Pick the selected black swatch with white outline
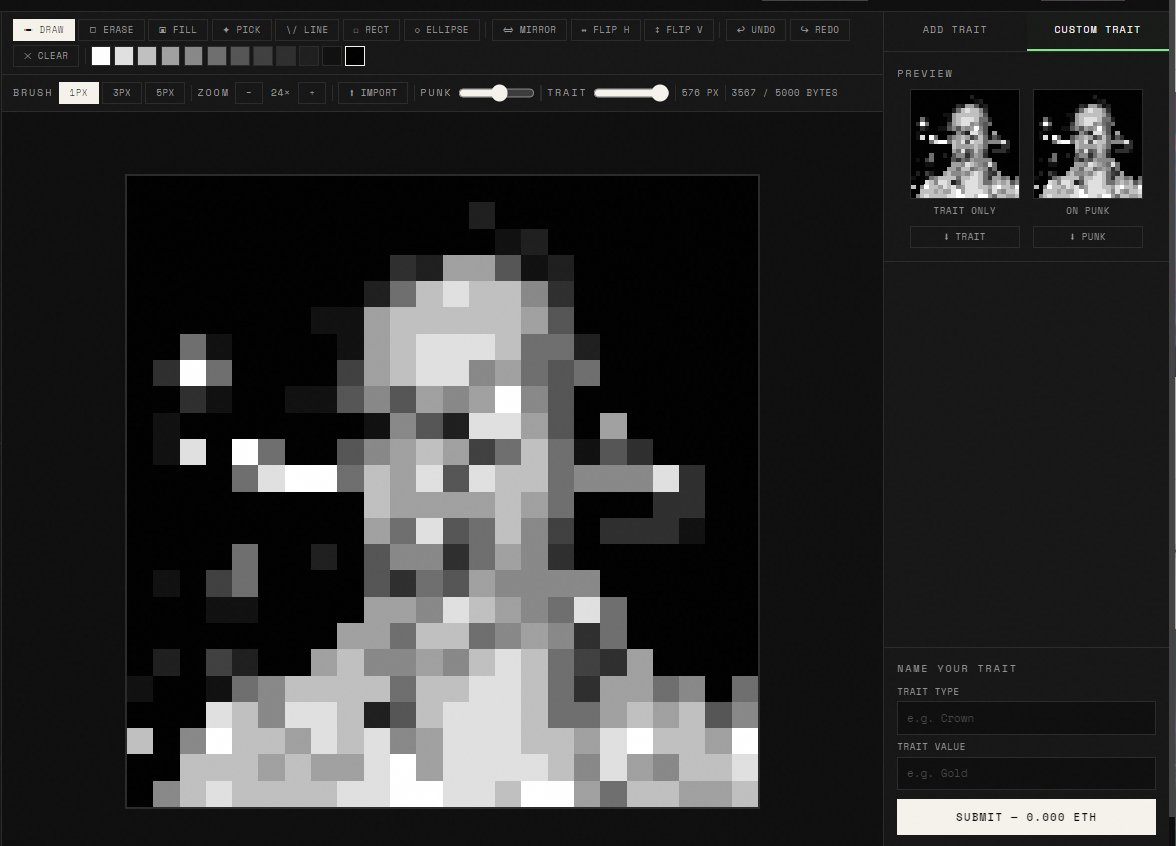The height and width of the screenshot is (846, 1176). [355, 56]
